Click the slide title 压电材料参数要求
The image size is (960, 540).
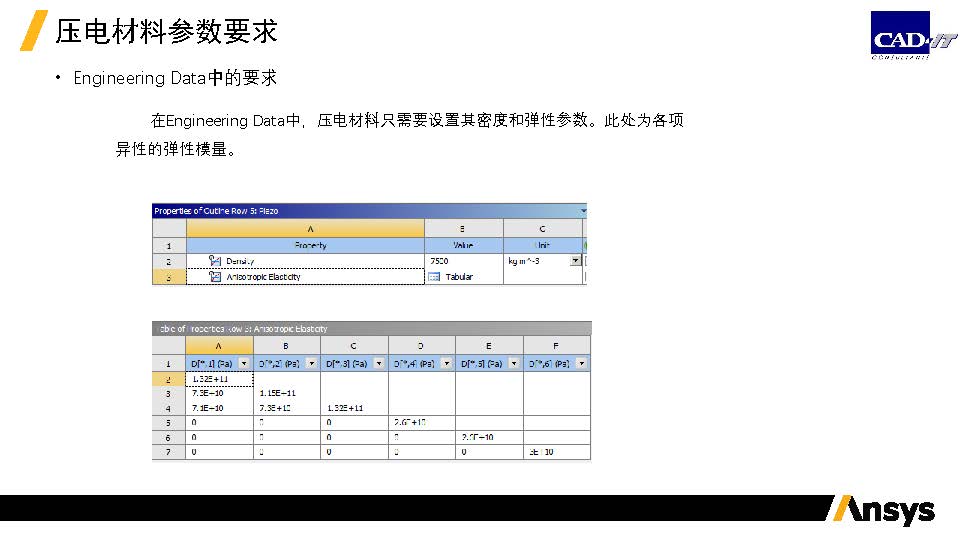(167, 31)
